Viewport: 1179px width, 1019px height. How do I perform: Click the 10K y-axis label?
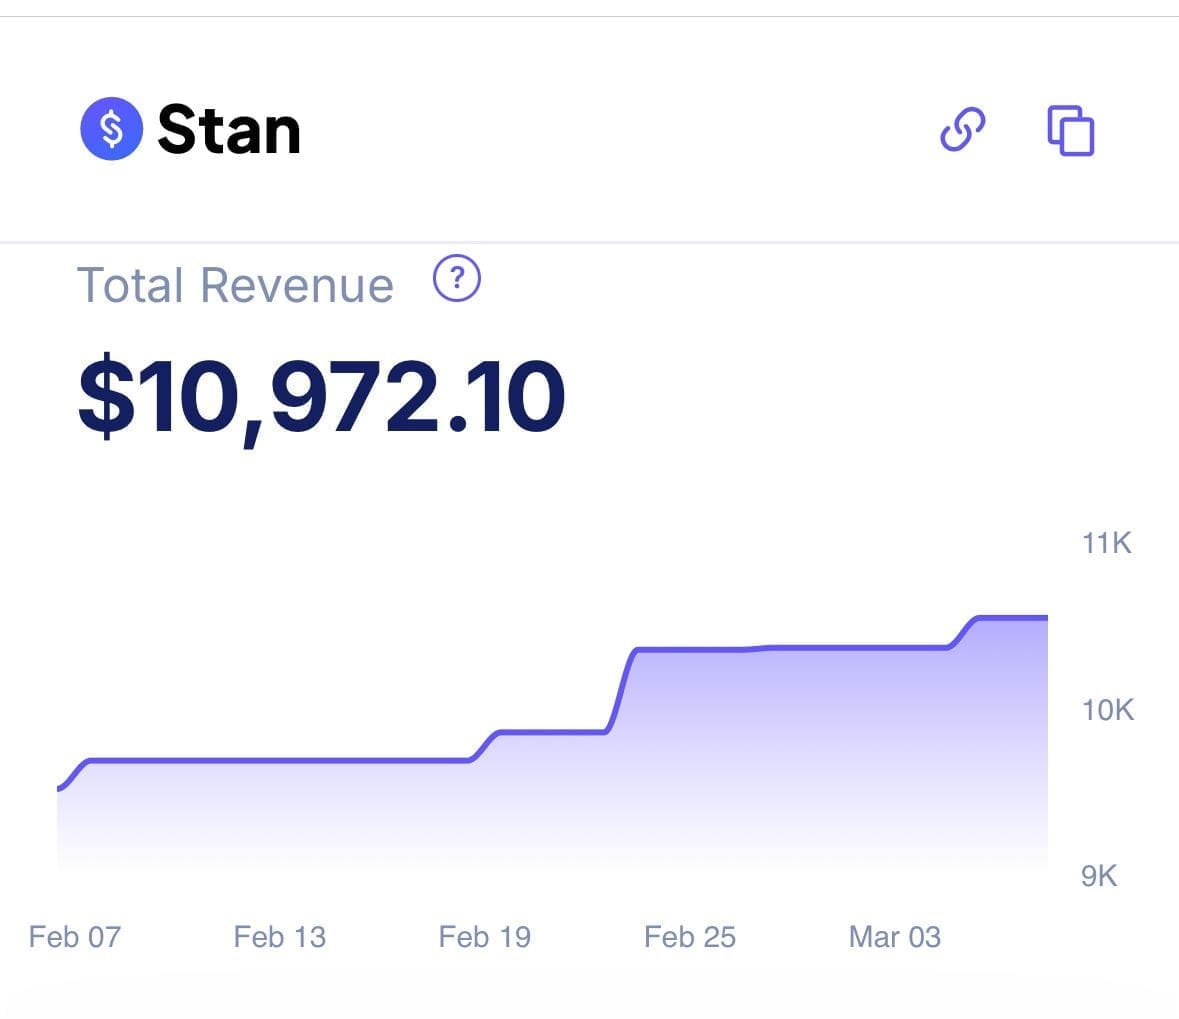tap(1108, 710)
